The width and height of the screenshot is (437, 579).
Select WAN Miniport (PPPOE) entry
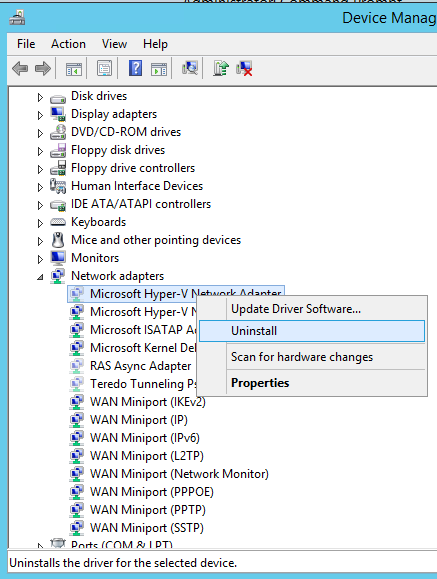(x=152, y=492)
